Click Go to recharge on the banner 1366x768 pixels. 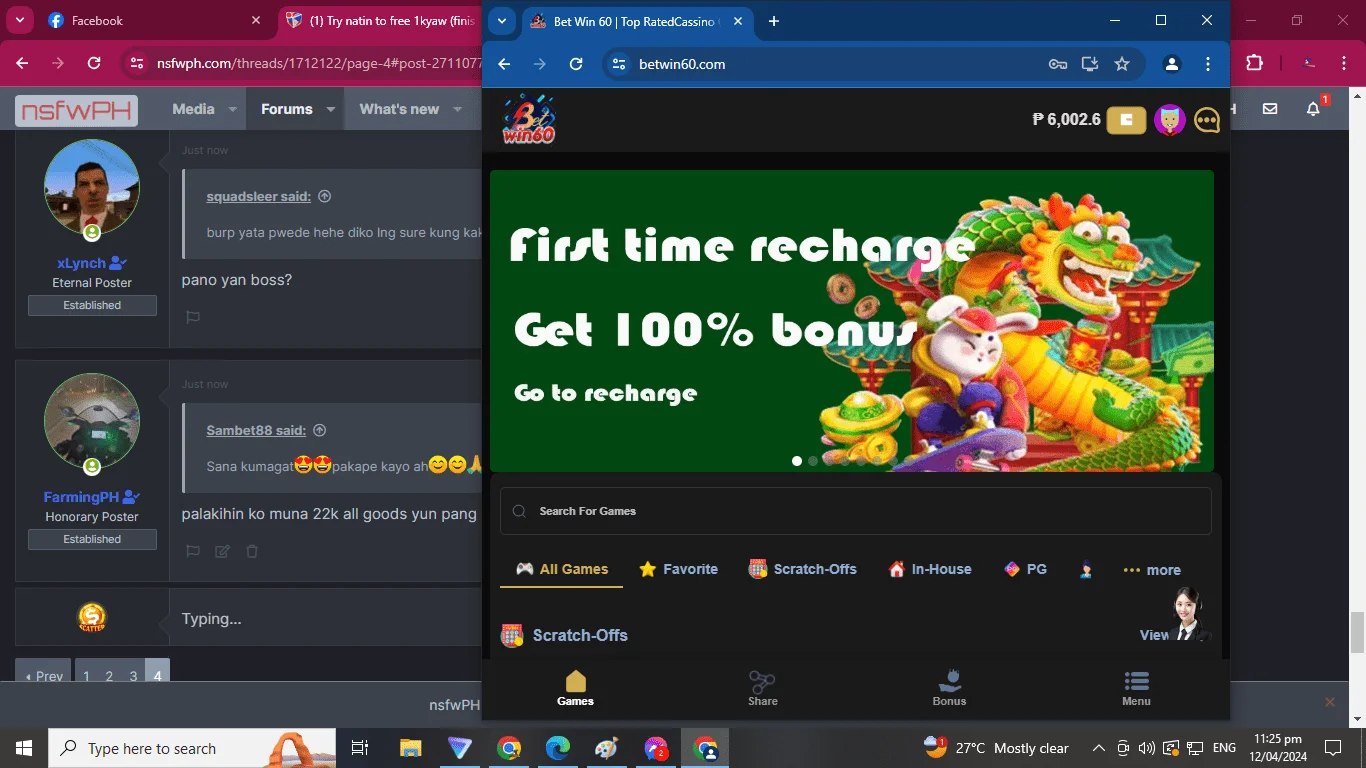click(606, 393)
